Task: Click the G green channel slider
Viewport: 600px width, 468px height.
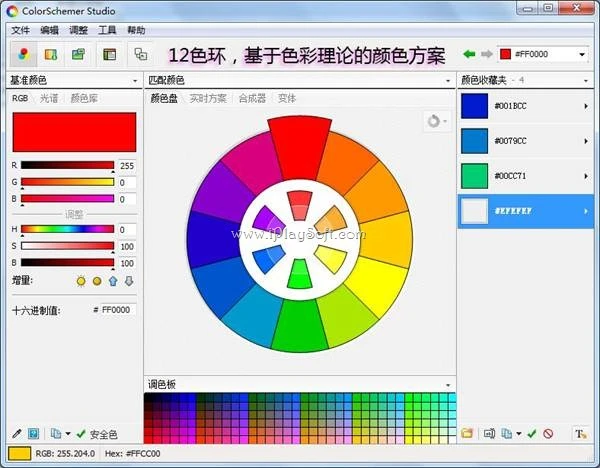Action: tap(67, 182)
